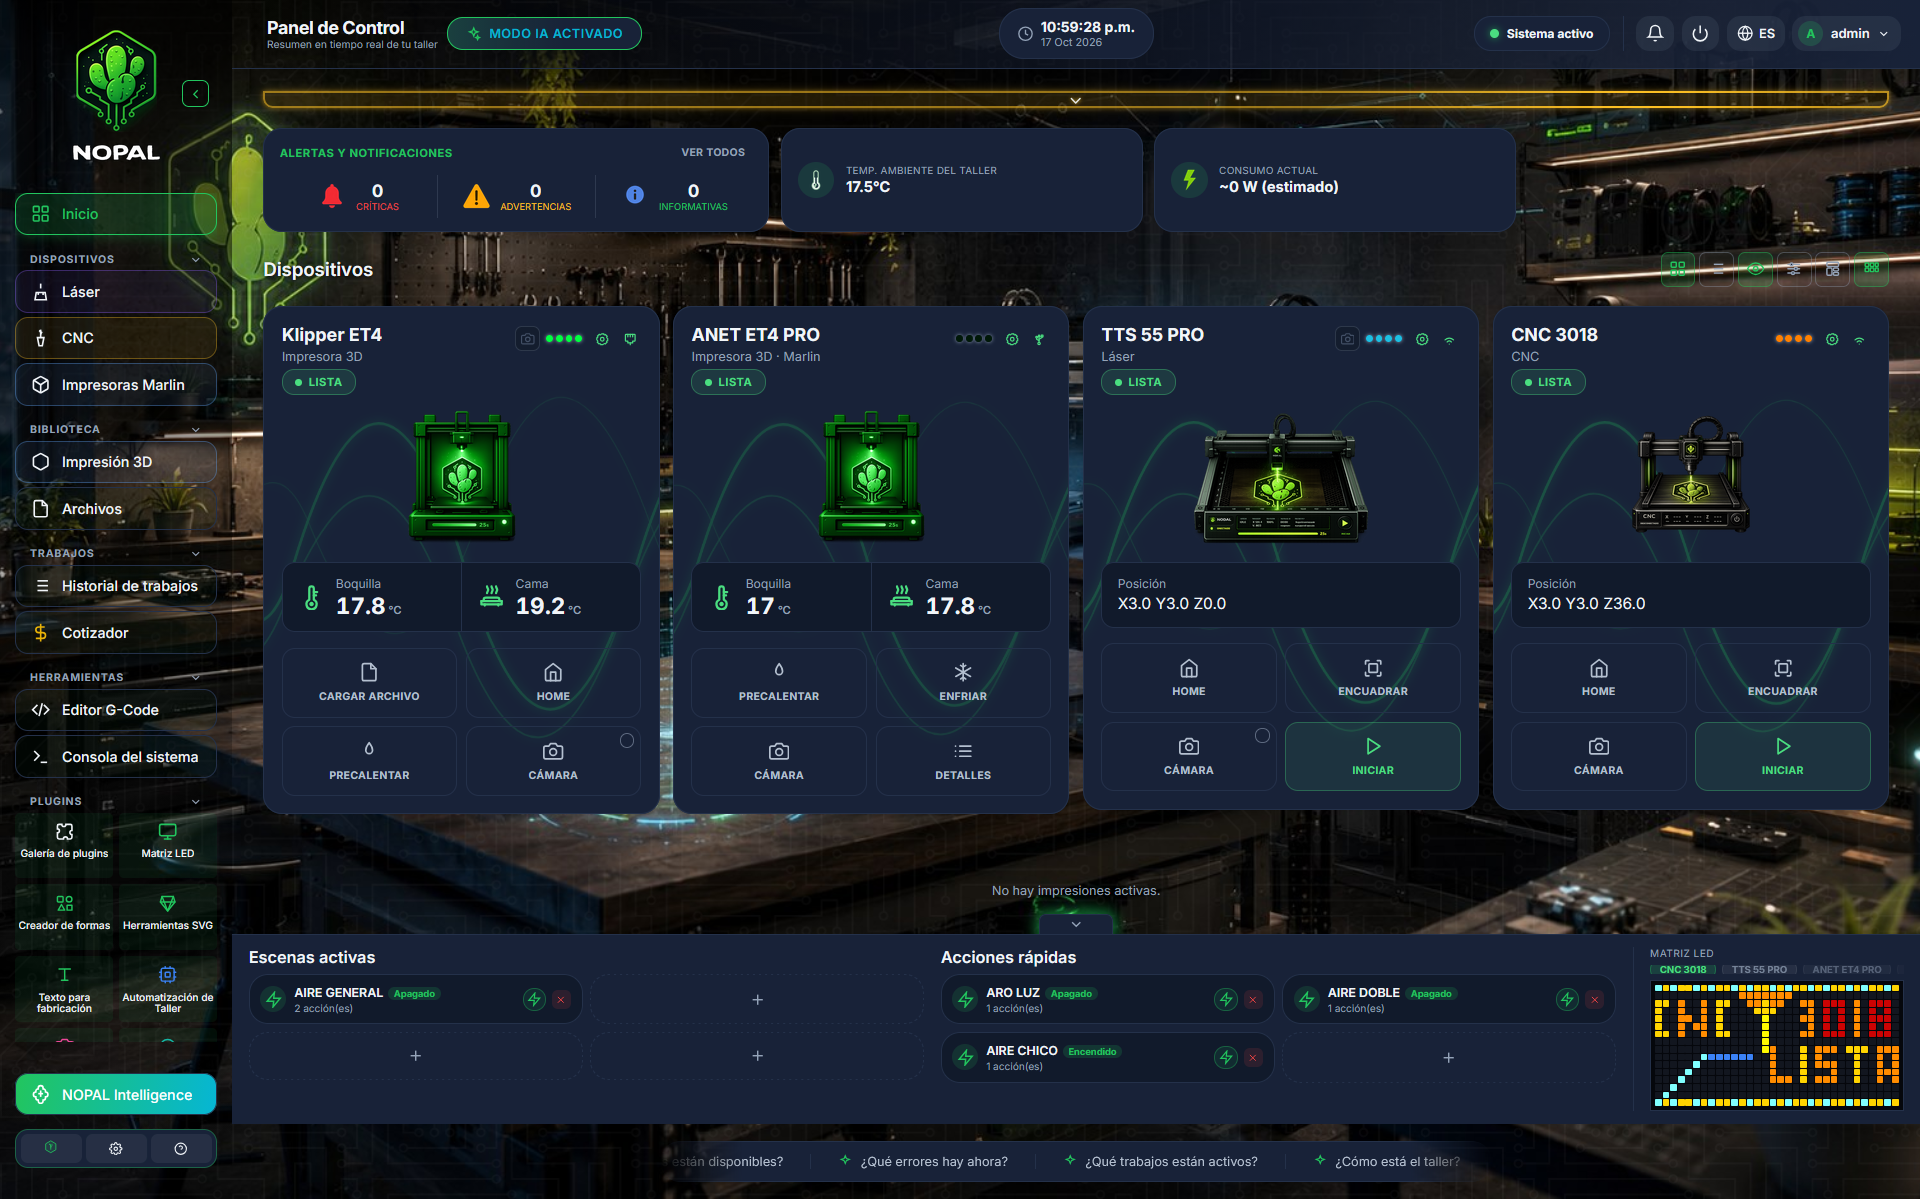The width and height of the screenshot is (1920, 1199).
Task: Run the AIRE GENERAL scene lightning icon
Action: point(534,999)
